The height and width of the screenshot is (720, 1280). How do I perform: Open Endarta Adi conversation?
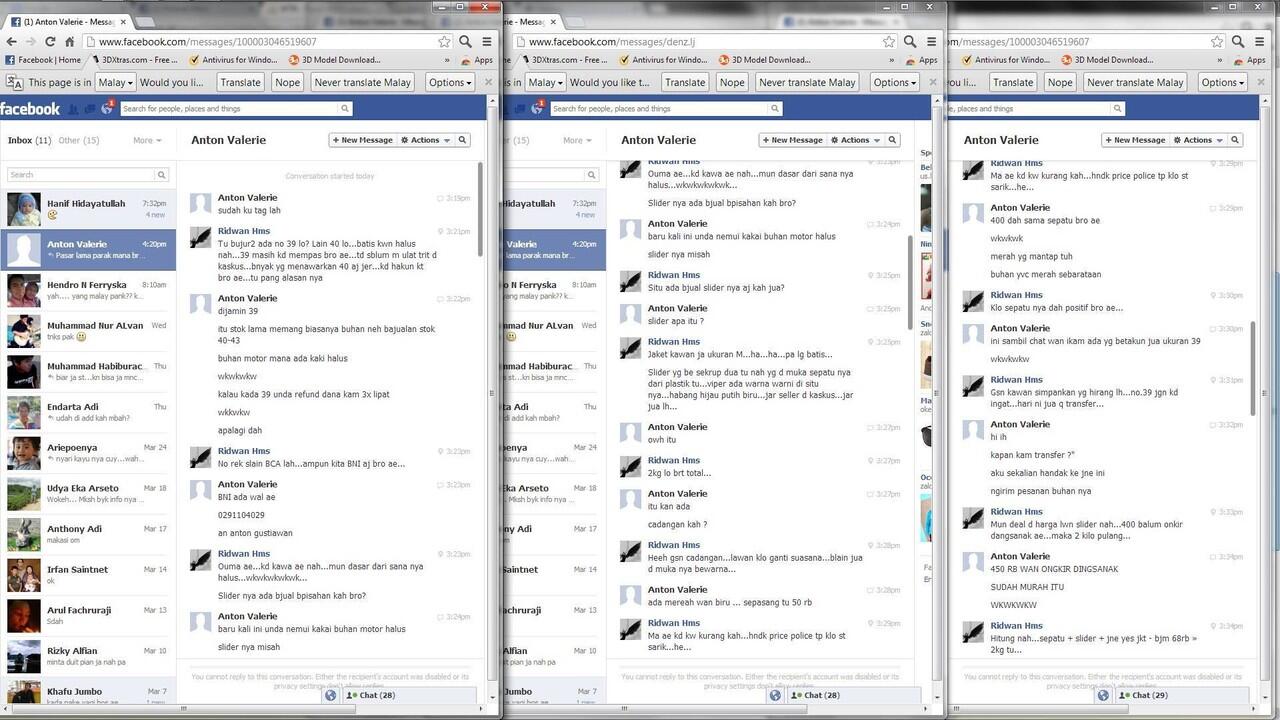pyautogui.click(x=88, y=412)
